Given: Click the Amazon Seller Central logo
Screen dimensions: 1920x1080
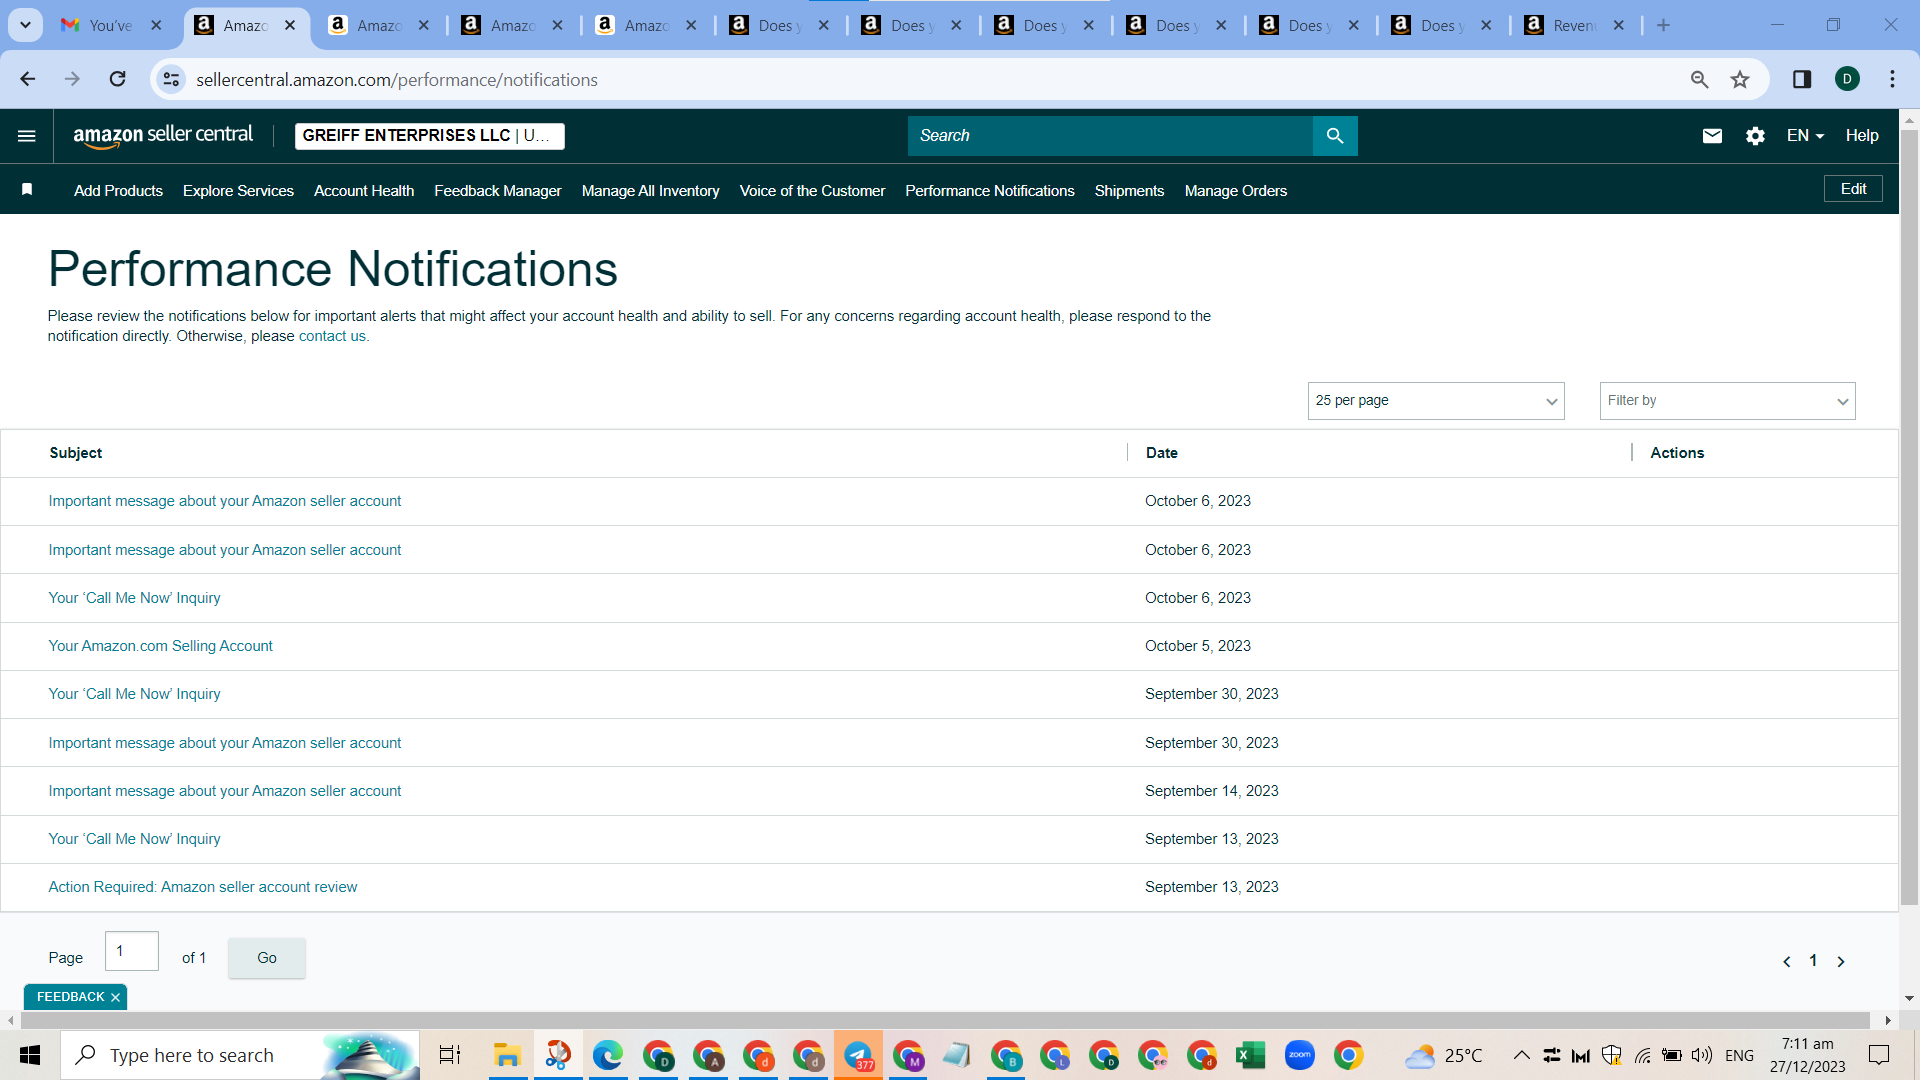Looking at the screenshot, I should (163, 136).
